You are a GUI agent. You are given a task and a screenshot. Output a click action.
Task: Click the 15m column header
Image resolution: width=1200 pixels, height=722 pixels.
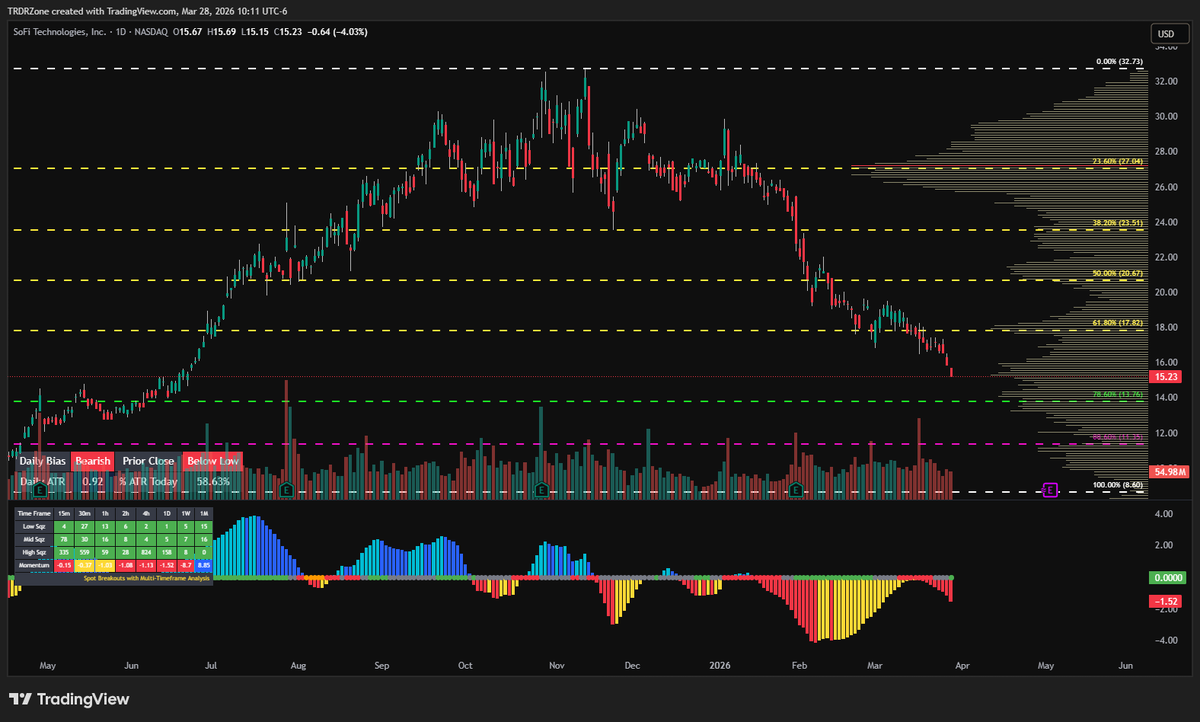point(64,514)
